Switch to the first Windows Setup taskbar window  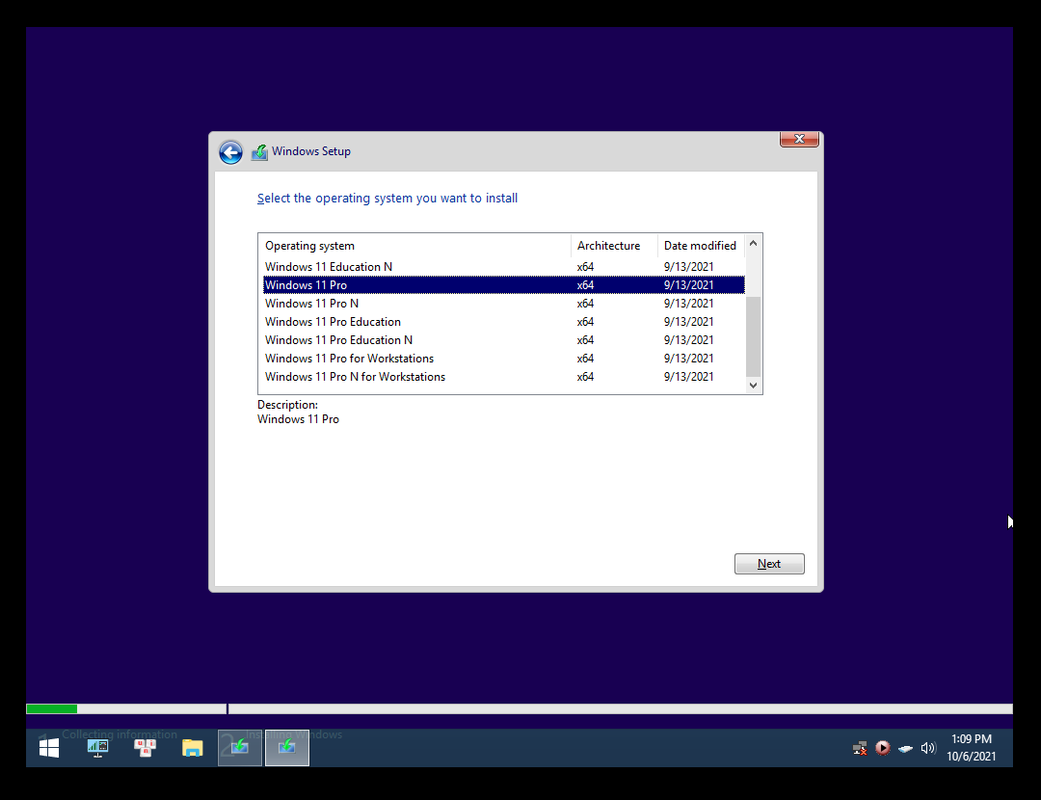(x=240, y=748)
